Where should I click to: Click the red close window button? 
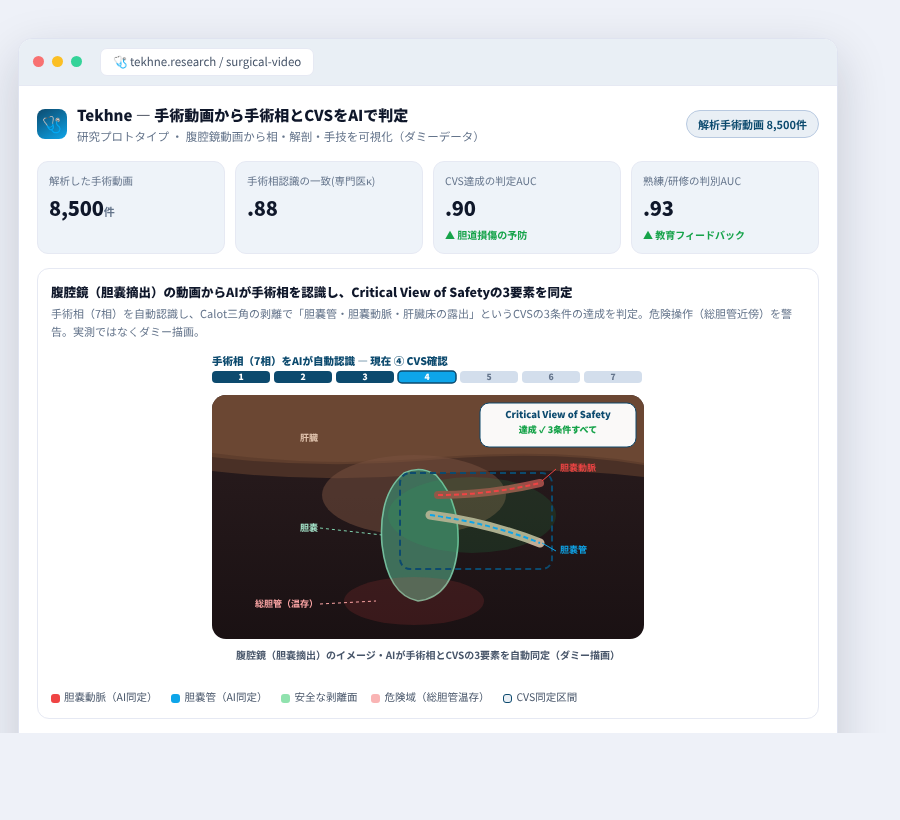pyautogui.click(x=38, y=62)
